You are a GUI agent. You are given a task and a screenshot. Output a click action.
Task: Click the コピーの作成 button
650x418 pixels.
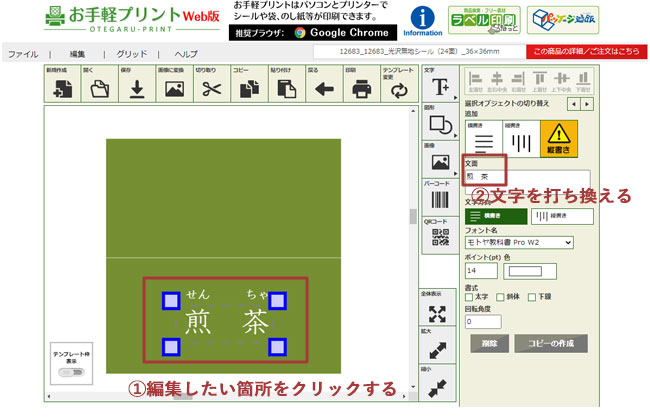click(550, 343)
